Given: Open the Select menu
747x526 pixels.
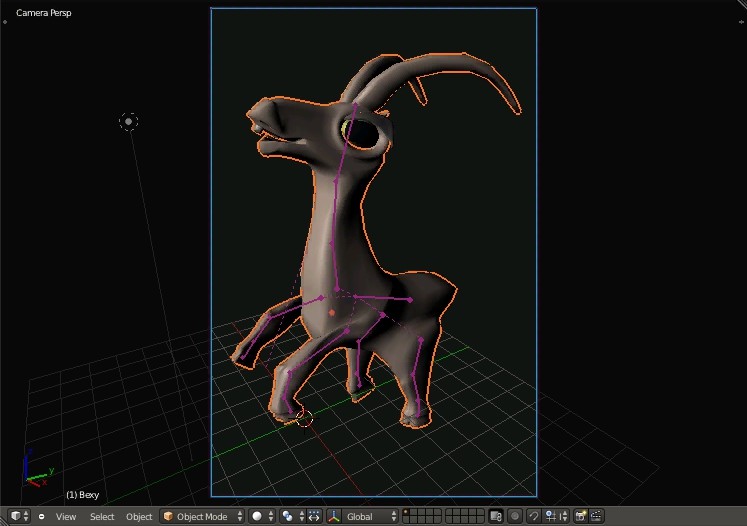Looking at the screenshot, I should 102,516.
